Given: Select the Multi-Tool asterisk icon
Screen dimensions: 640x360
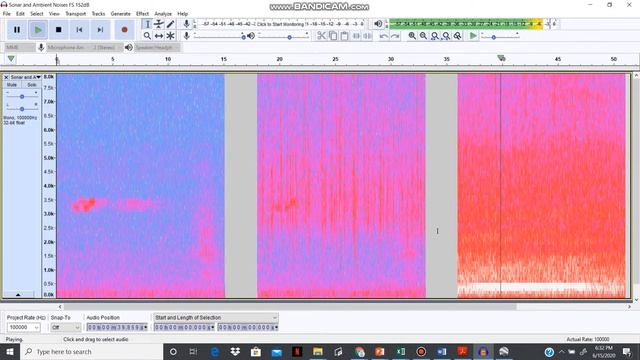Looking at the screenshot, I should coord(171,36).
